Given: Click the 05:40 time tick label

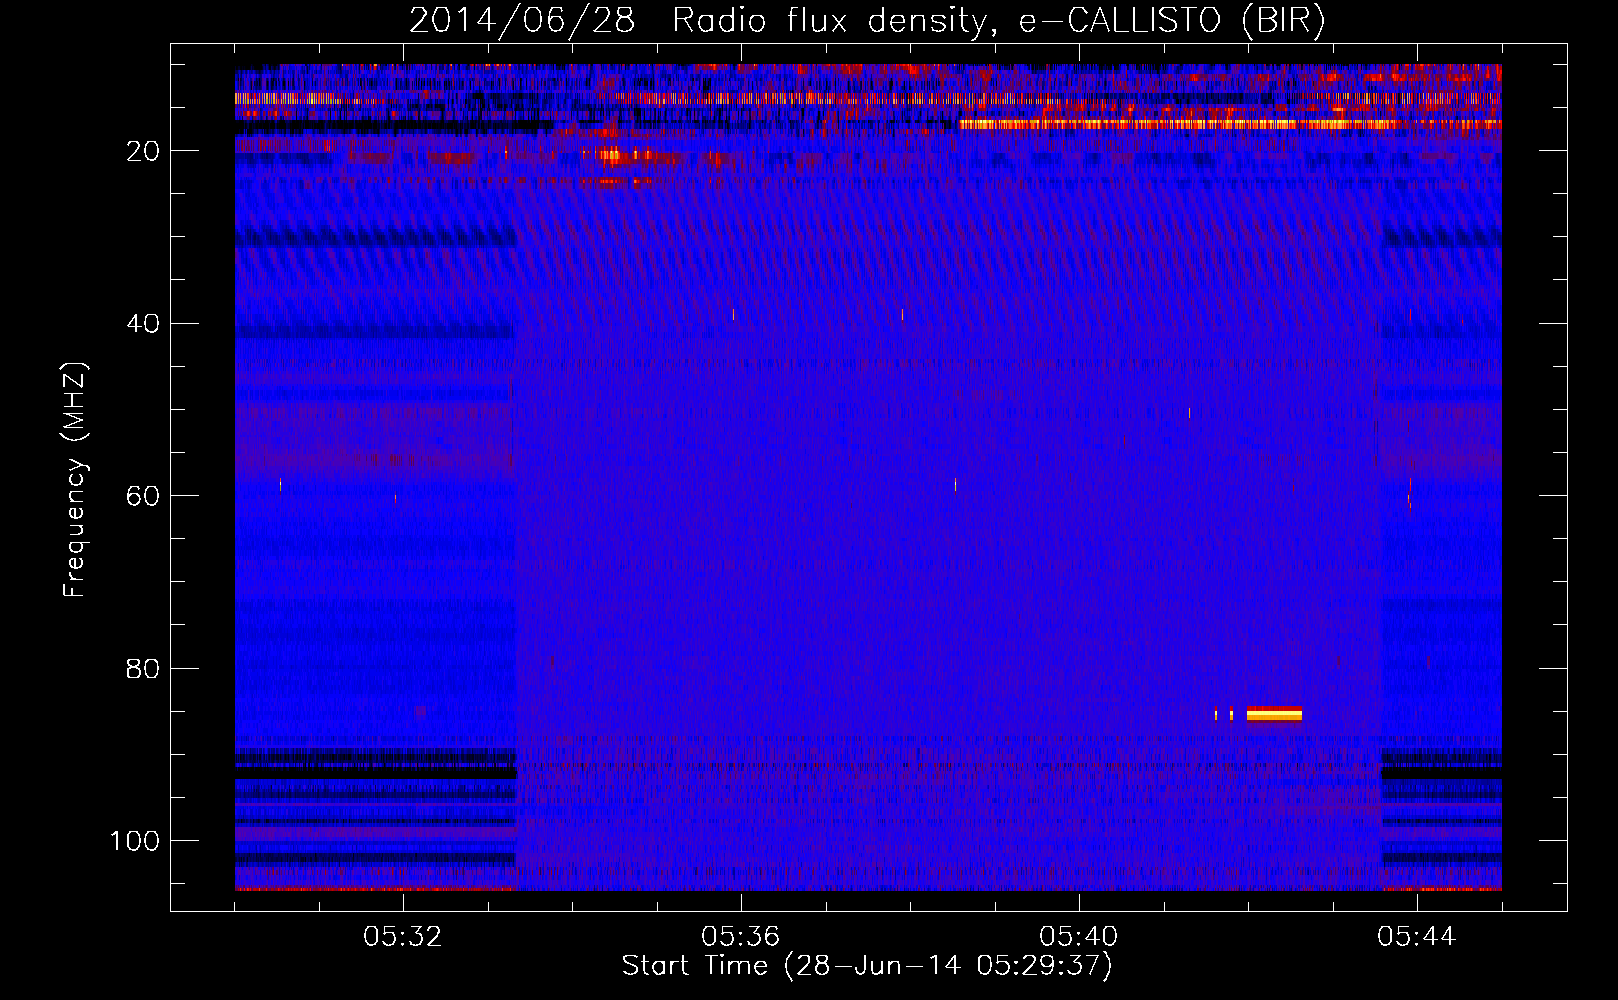Looking at the screenshot, I should point(1079,937).
